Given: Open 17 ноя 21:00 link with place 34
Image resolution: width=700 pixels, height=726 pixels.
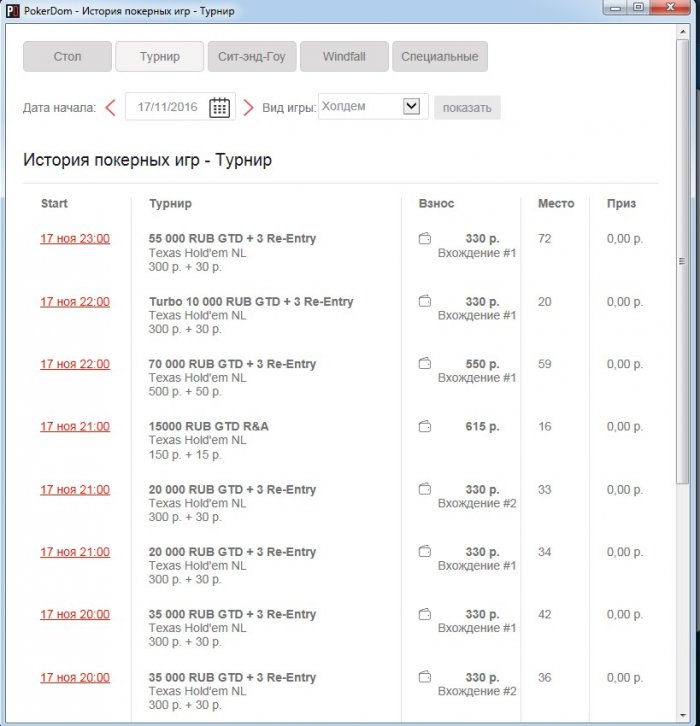Looking at the screenshot, I should (75, 552).
